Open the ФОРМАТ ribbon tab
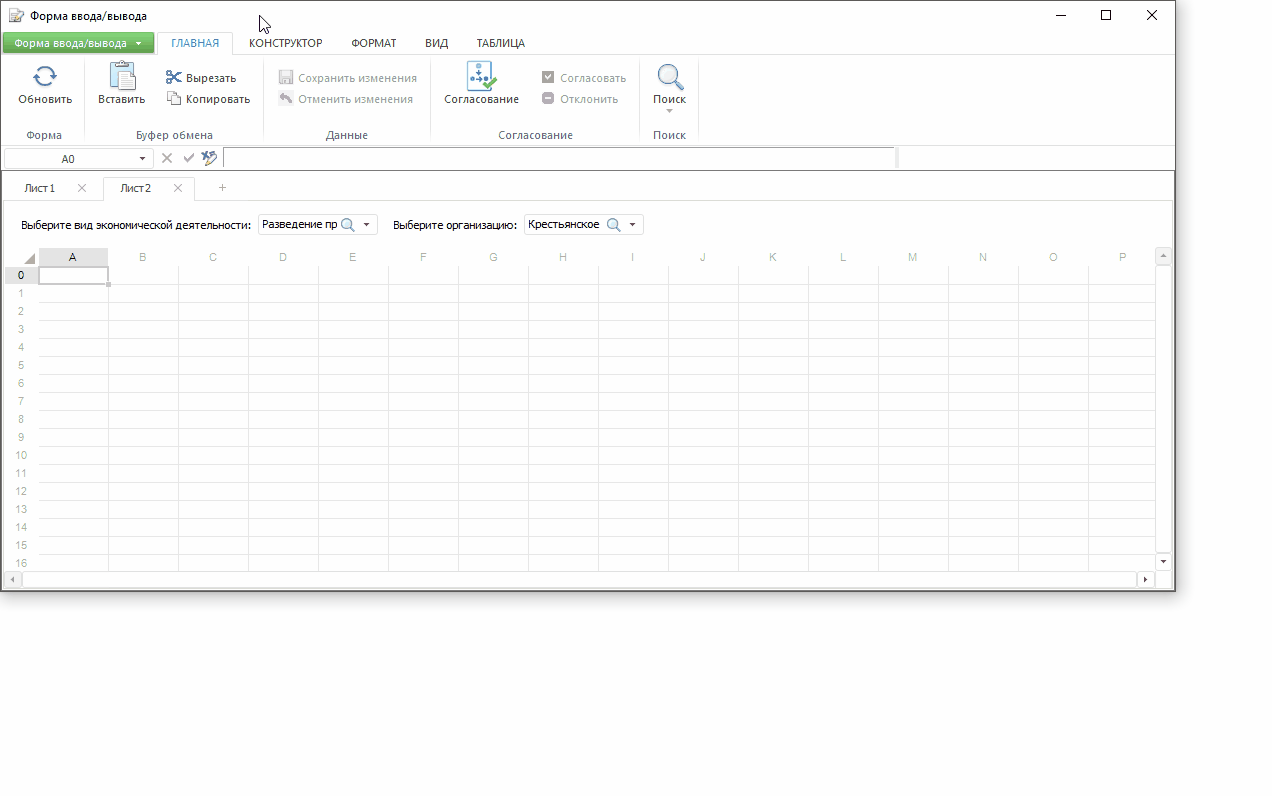 (374, 43)
